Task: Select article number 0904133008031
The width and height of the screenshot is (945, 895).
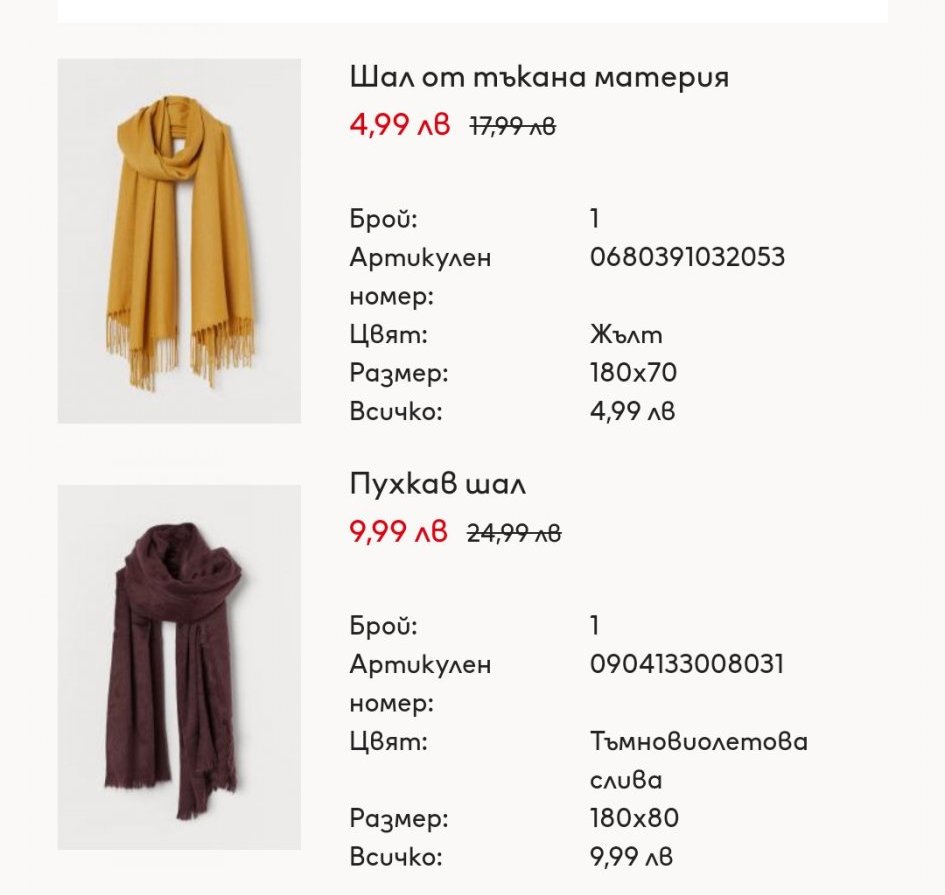Action: 686,664
